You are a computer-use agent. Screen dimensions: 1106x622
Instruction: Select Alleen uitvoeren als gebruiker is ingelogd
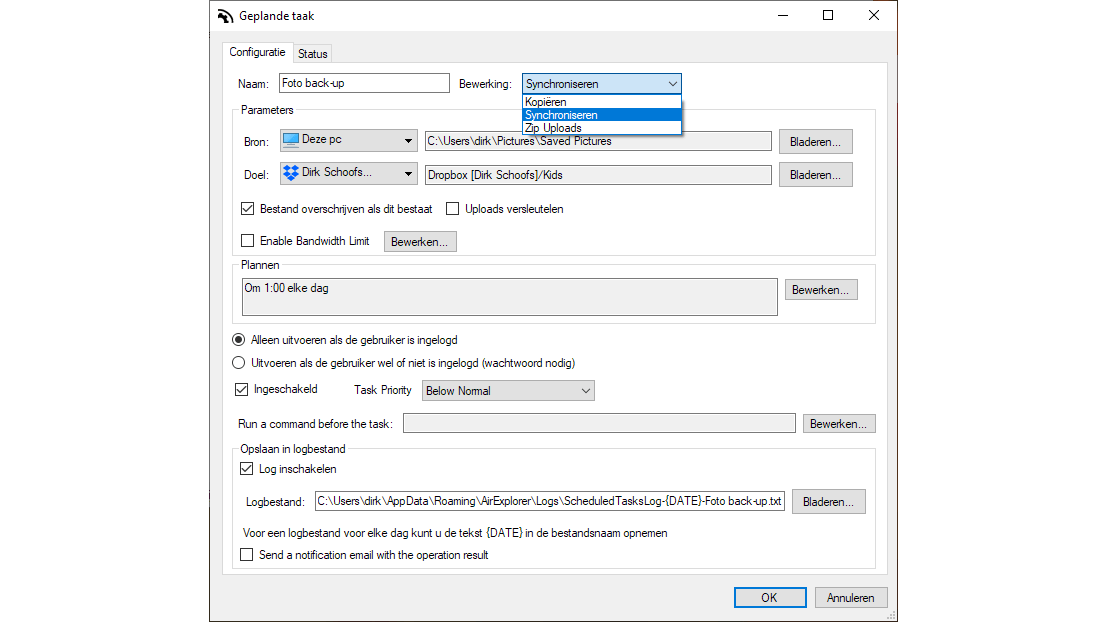(x=239, y=340)
